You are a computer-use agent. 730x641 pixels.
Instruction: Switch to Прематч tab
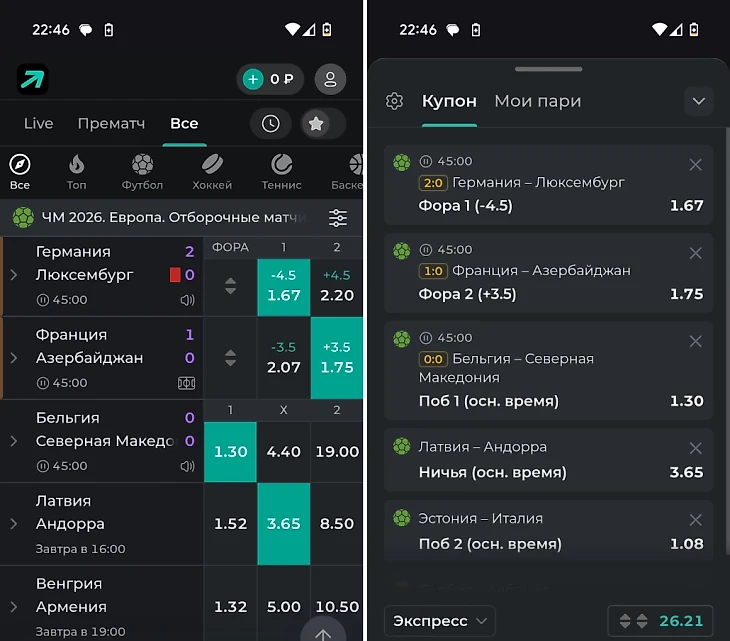(111, 123)
